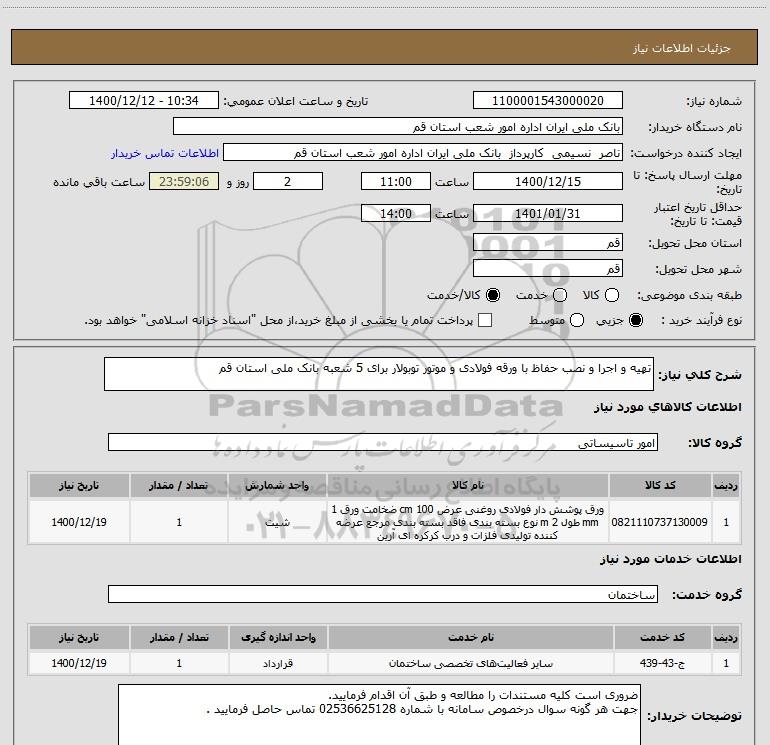Image resolution: width=770 pixels, height=745 pixels.
Task: Select جزیی purchase process radio
Action: point(636,320)
